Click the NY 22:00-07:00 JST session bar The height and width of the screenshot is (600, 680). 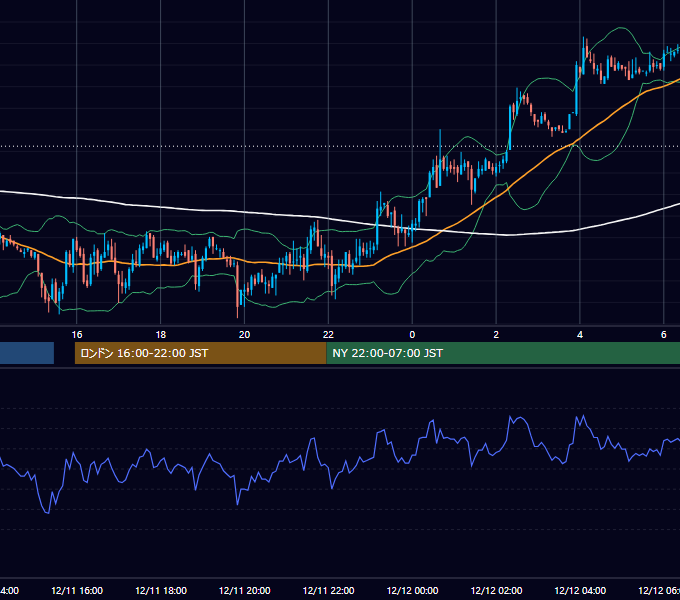pyautogui.click(x=503, y=353)
